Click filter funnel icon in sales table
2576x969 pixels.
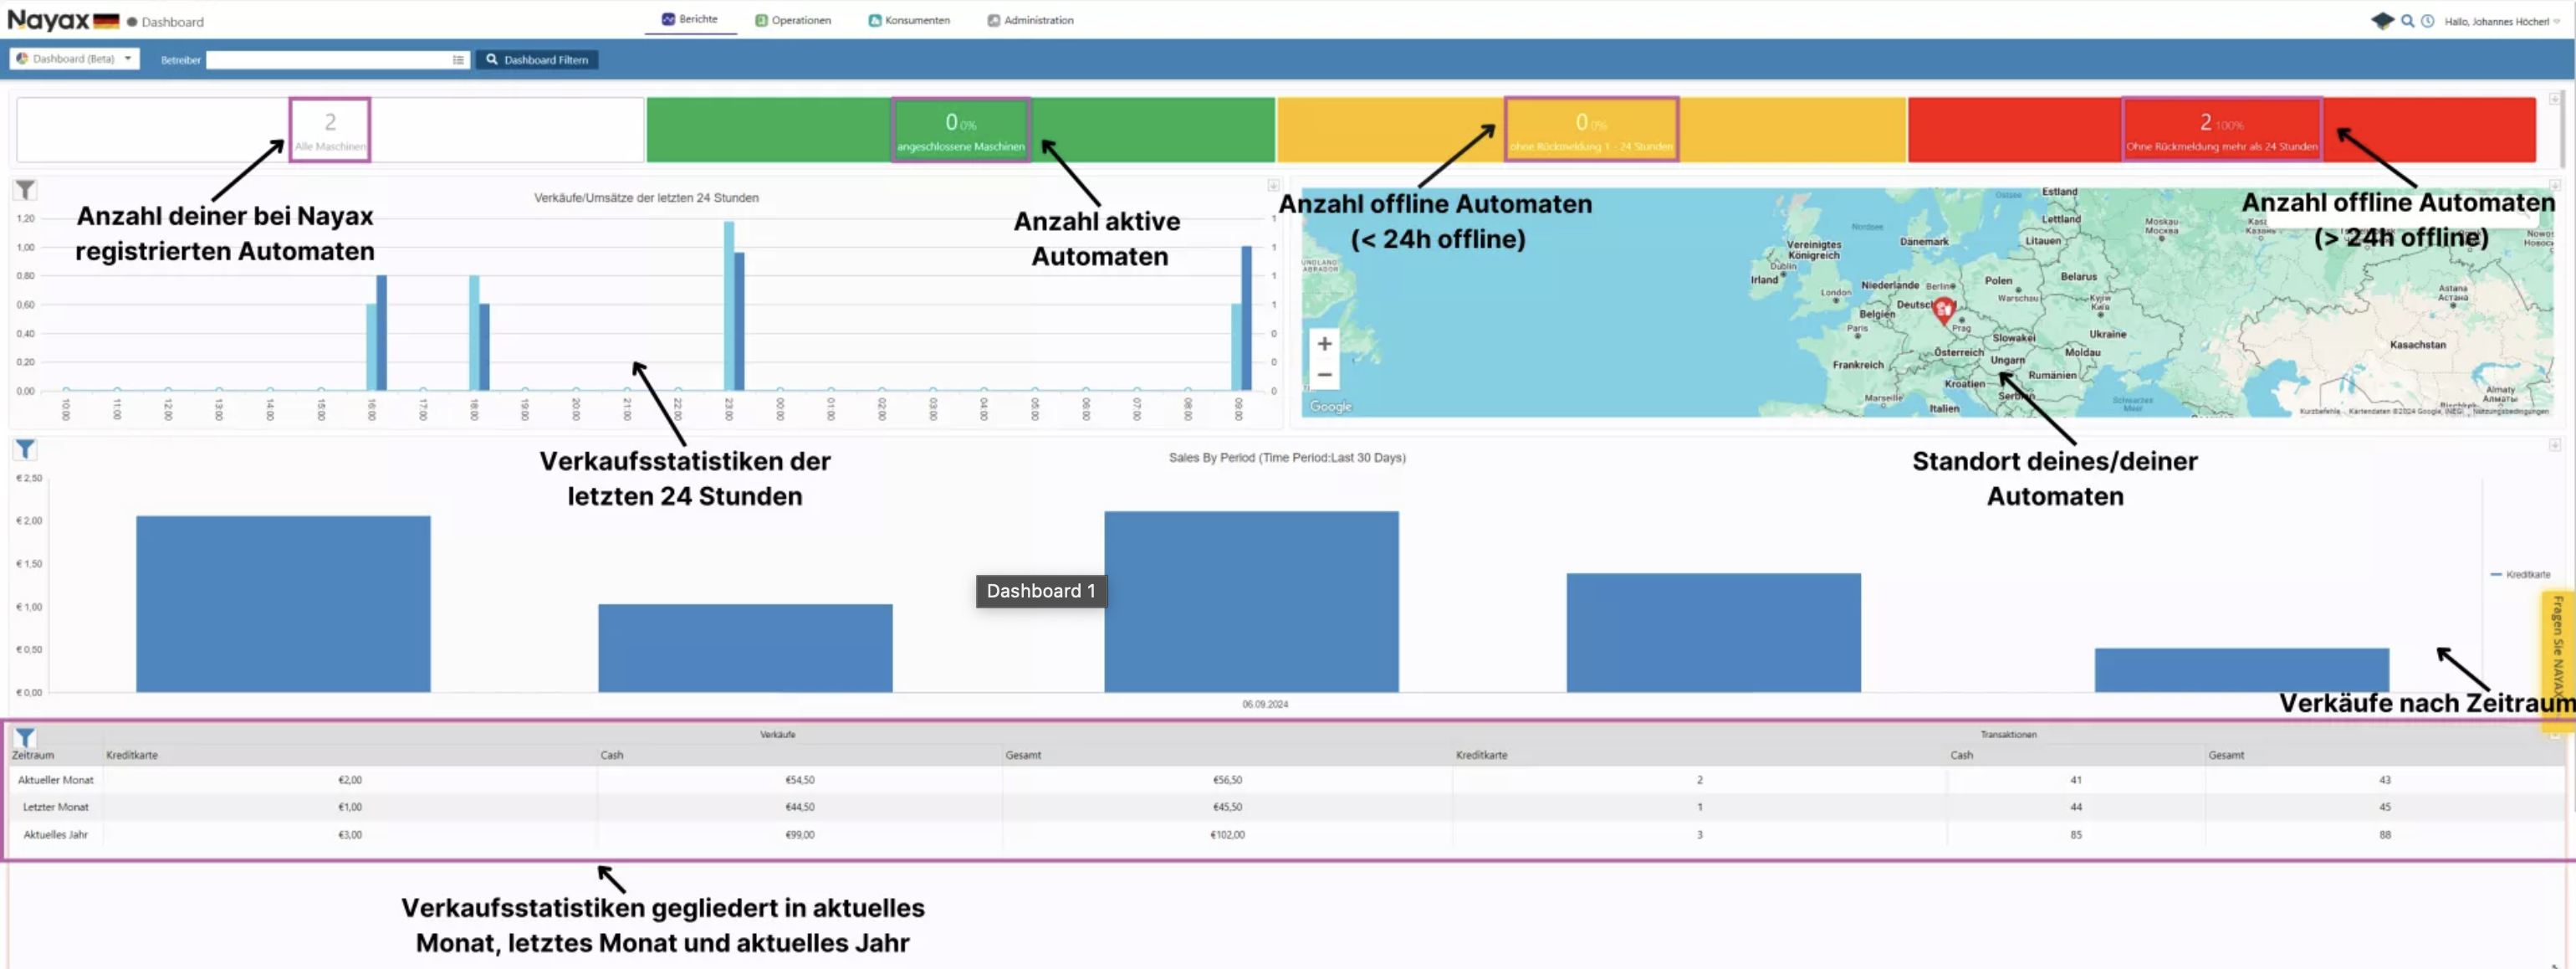(25, 738)
